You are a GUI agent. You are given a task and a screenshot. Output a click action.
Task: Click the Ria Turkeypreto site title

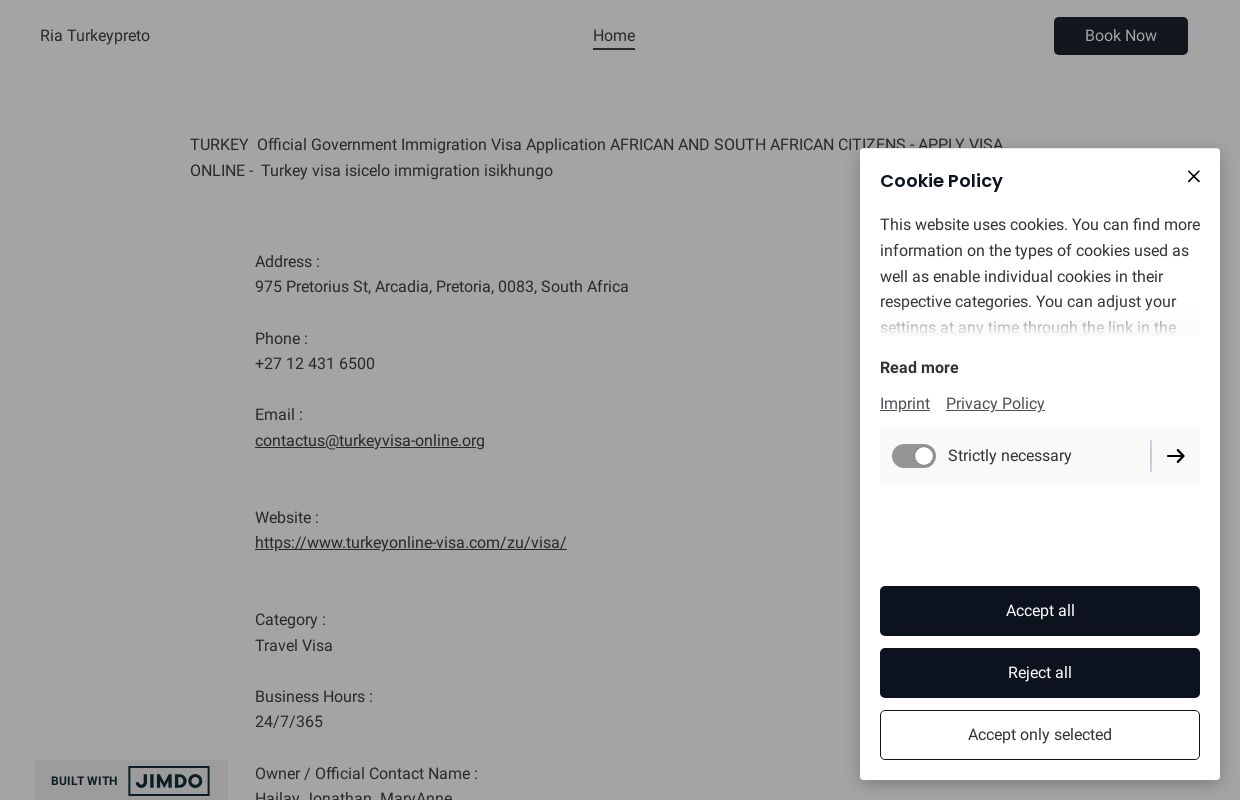(x=95, y=36)
